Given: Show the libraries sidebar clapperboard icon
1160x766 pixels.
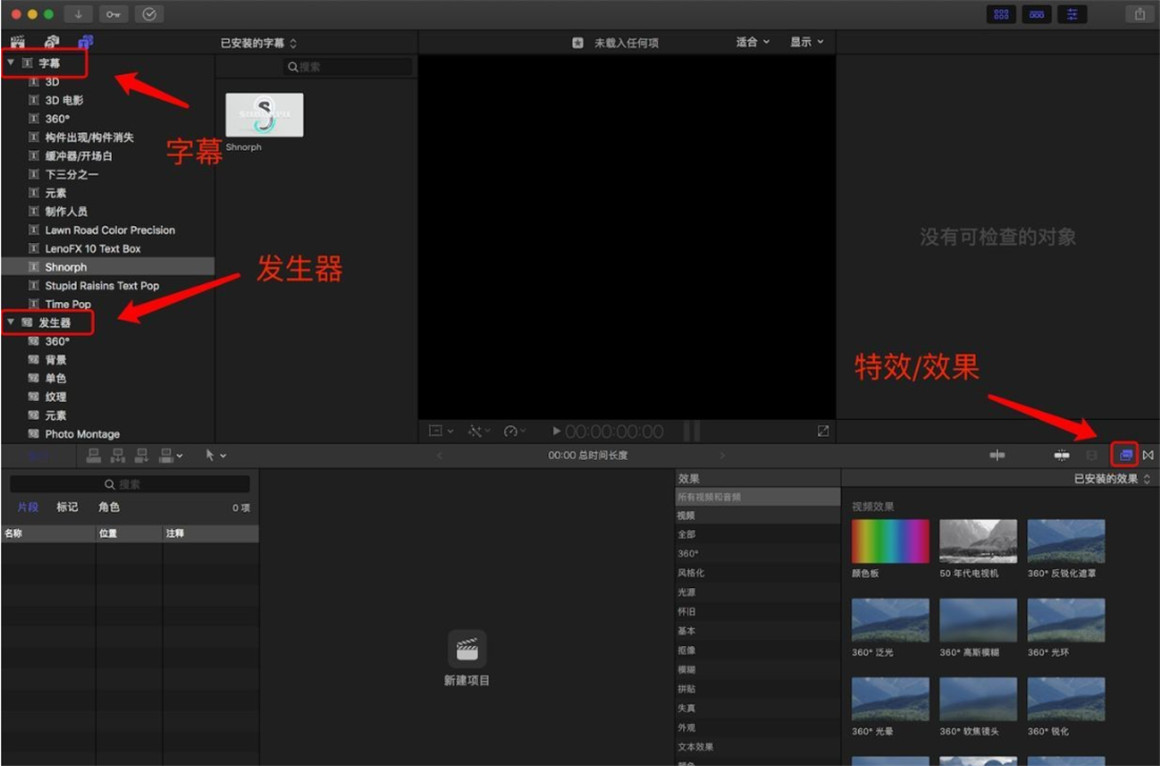Looking at the screenshot, I should coord(17,42).
